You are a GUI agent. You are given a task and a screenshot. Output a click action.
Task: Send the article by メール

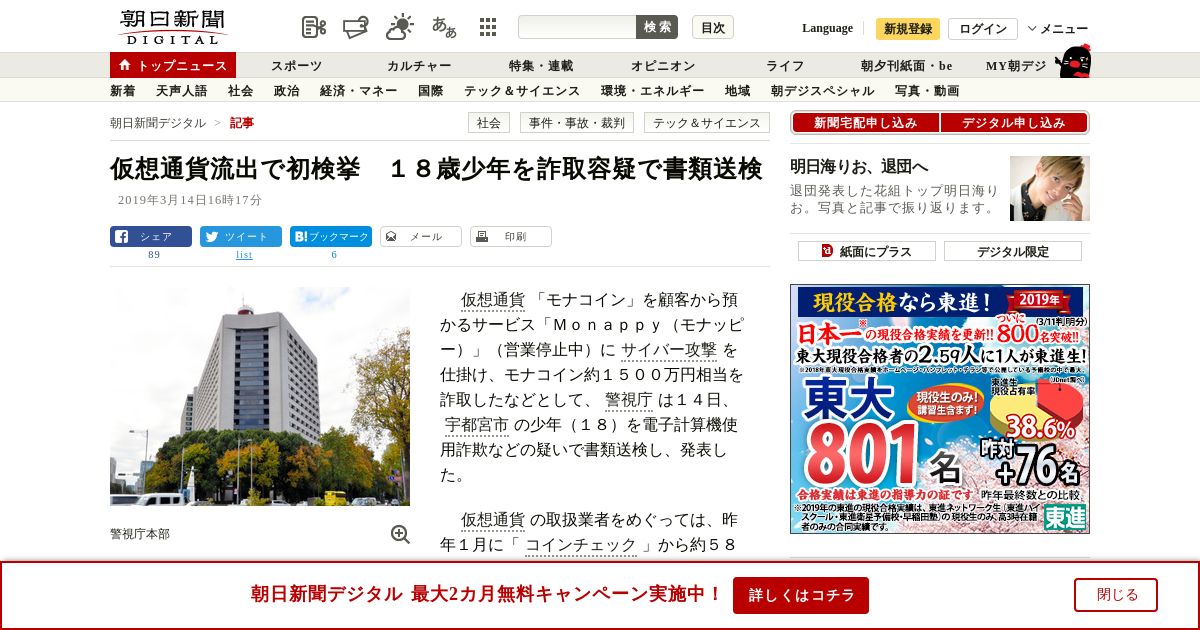[x=421, y=237]
